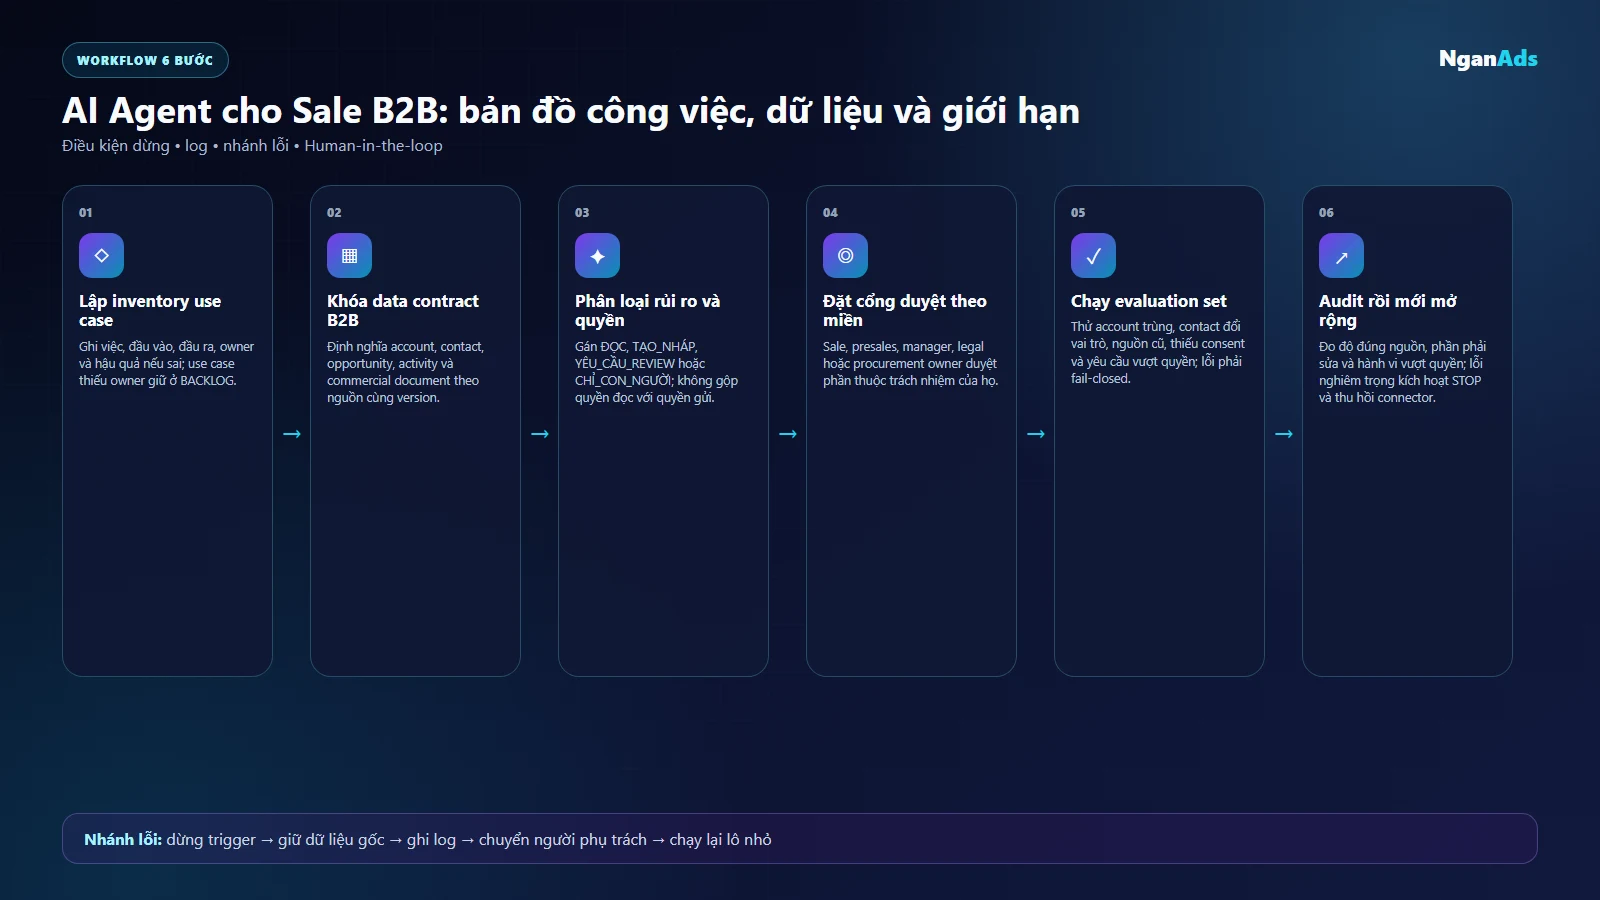Click the text chuyển người phụ trách

pos(563,839)
